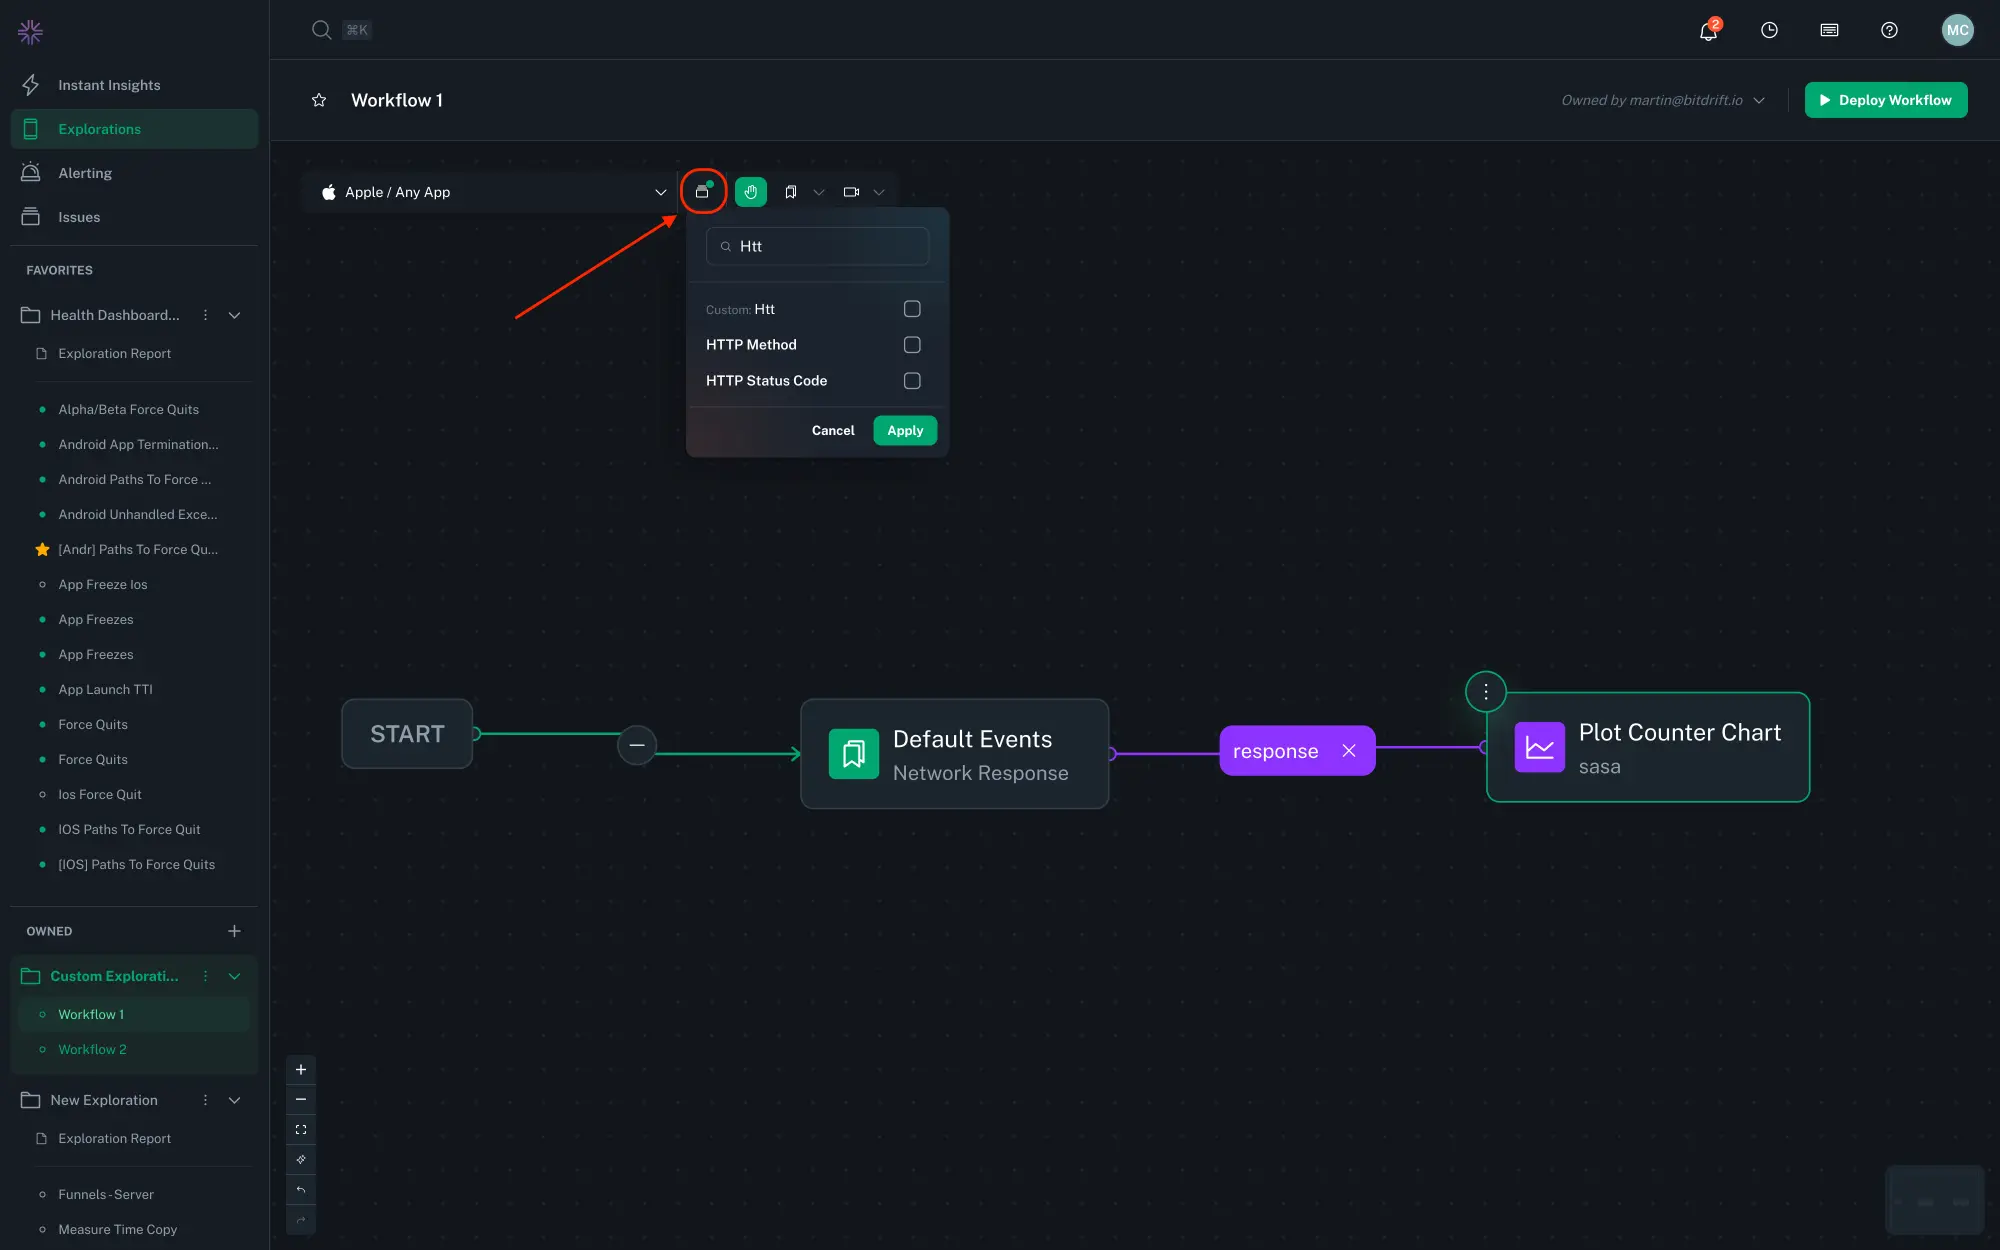Enable the HTTP Status Code option
This screenshot has width=2000, height=1250.
[x=911, y=380]
